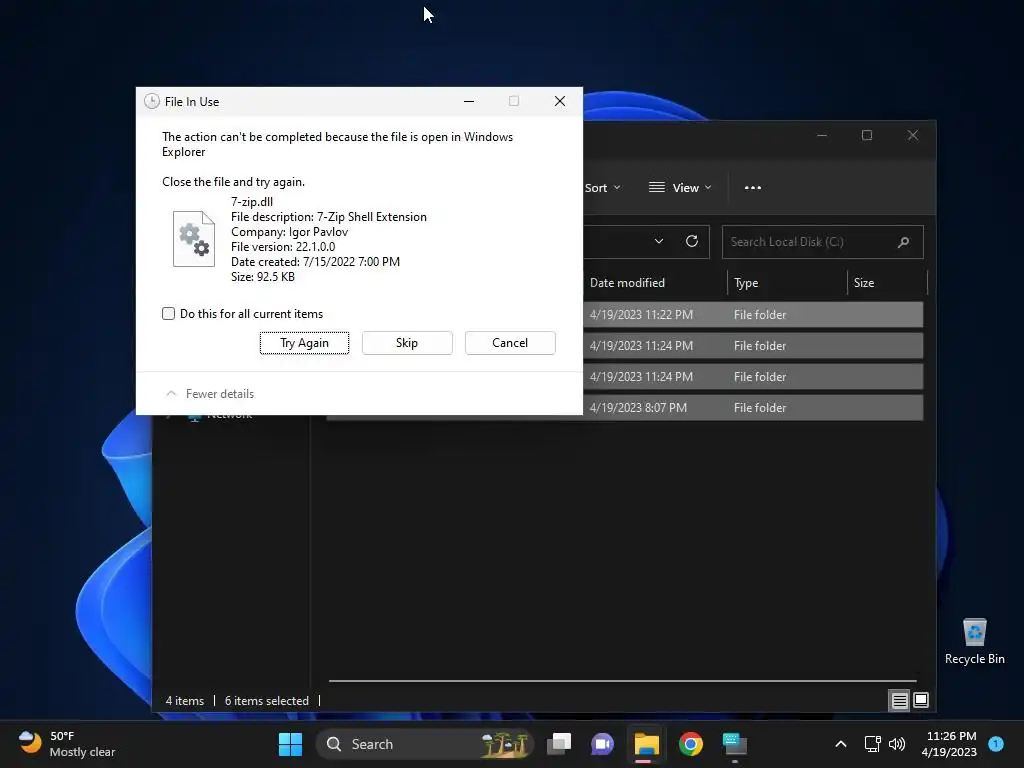Minimize the File Explorer window

pyautogui.click(x=822, y=135)
